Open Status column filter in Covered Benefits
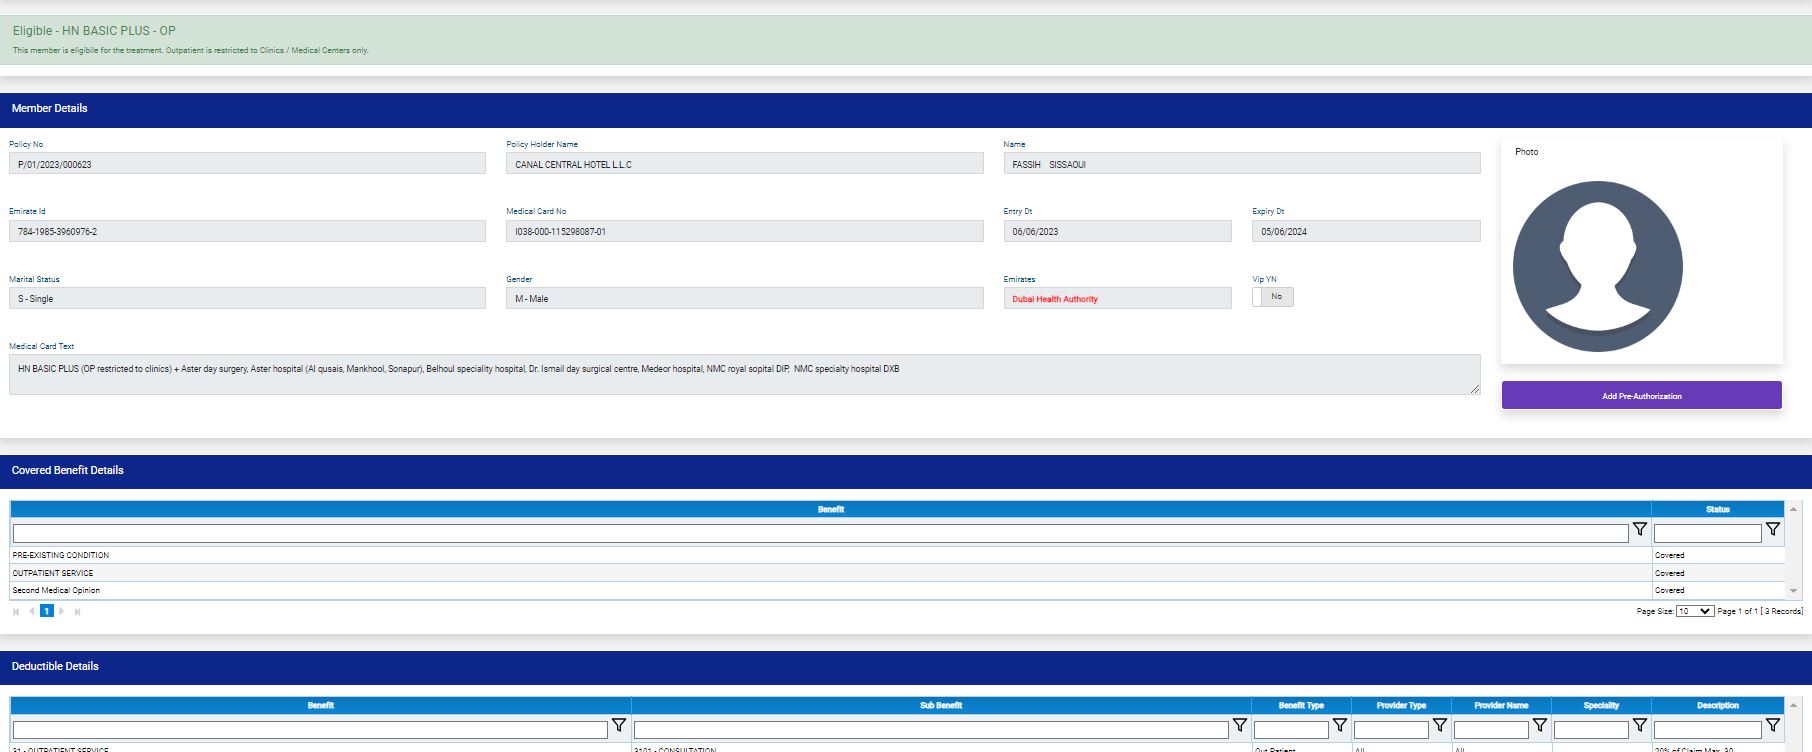This screenshot has width=1812, height=752. click(x=1772, y=529)
